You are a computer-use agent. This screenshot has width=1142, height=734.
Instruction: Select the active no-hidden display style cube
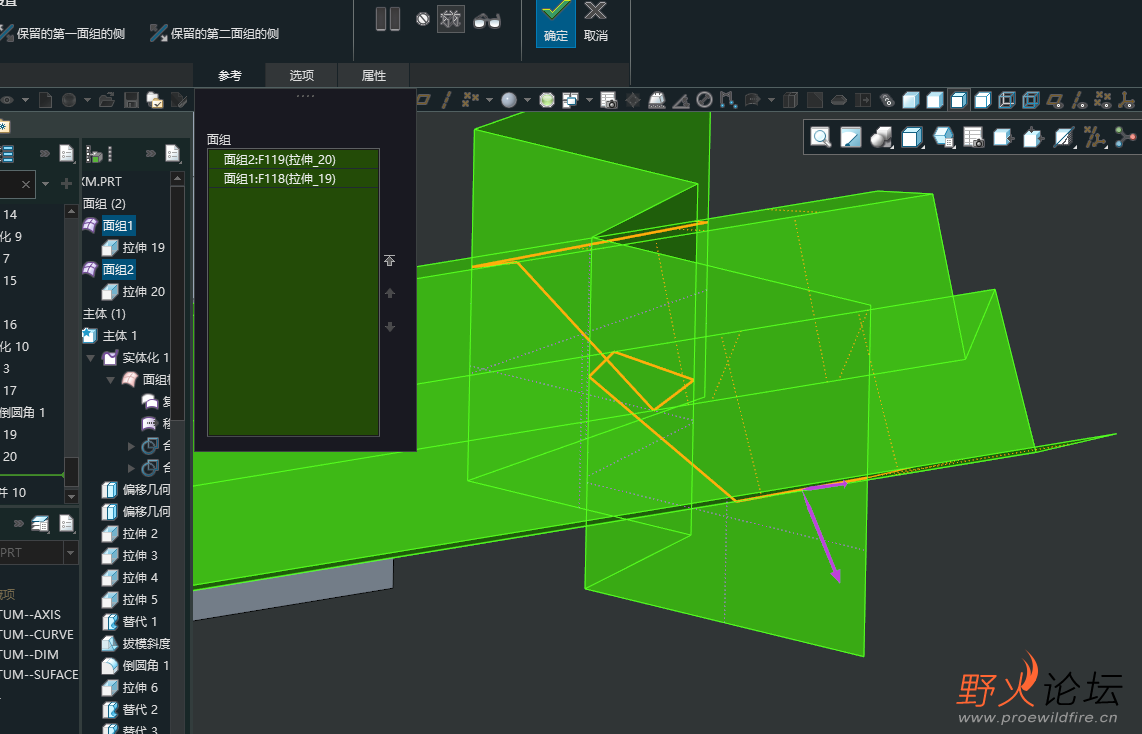[959, 100]
